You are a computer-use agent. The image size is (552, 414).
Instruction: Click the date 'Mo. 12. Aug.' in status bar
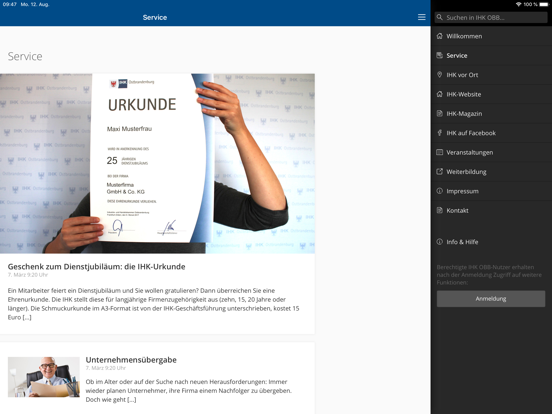[x=35, y=4]
